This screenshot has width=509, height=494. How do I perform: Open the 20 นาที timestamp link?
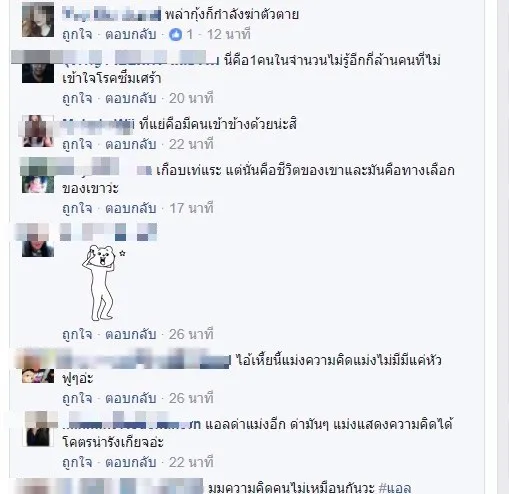(x=191, y=98)
